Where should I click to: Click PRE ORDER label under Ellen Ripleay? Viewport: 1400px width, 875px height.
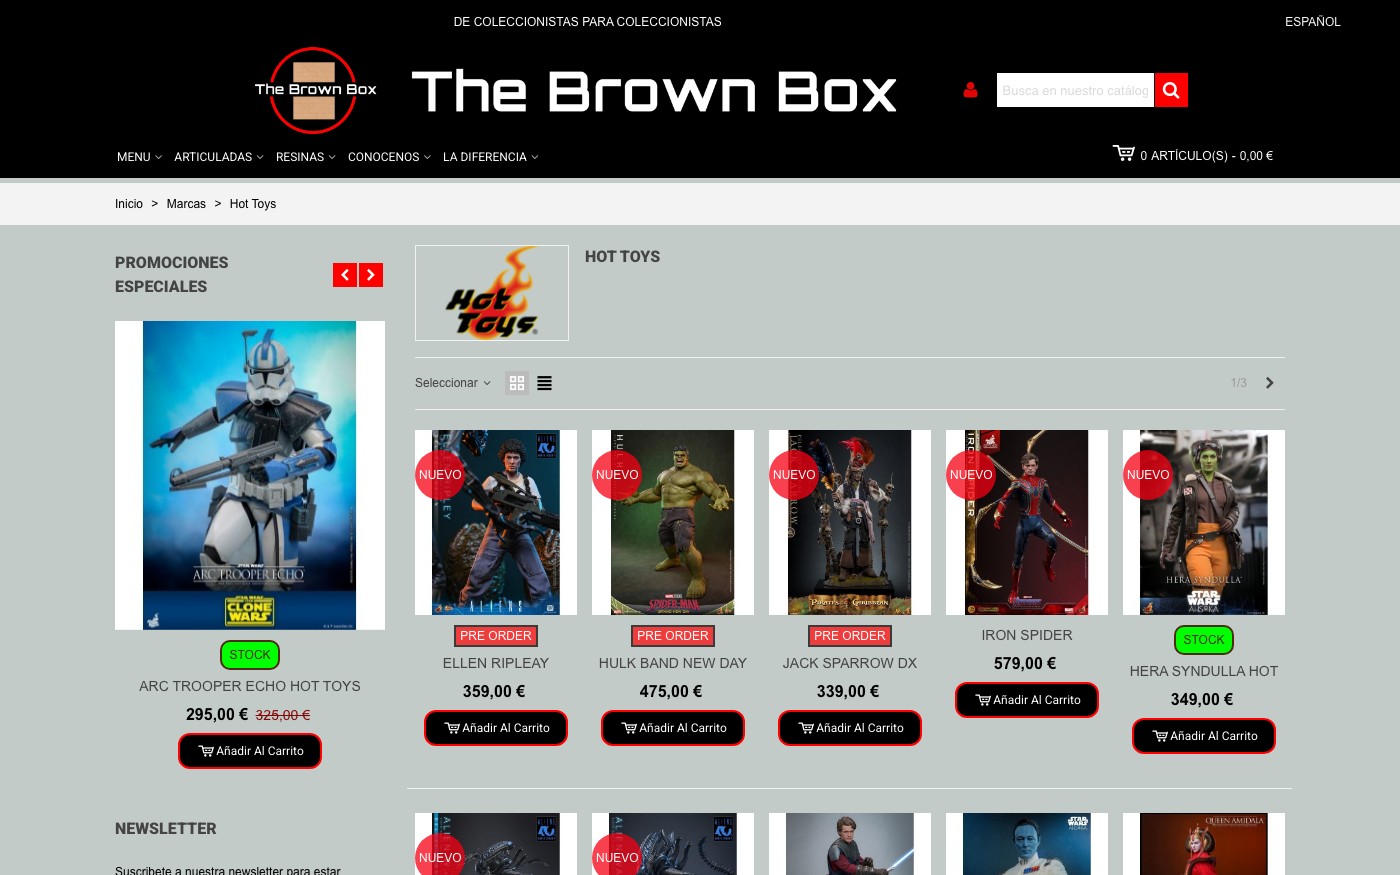click(496, 636)
